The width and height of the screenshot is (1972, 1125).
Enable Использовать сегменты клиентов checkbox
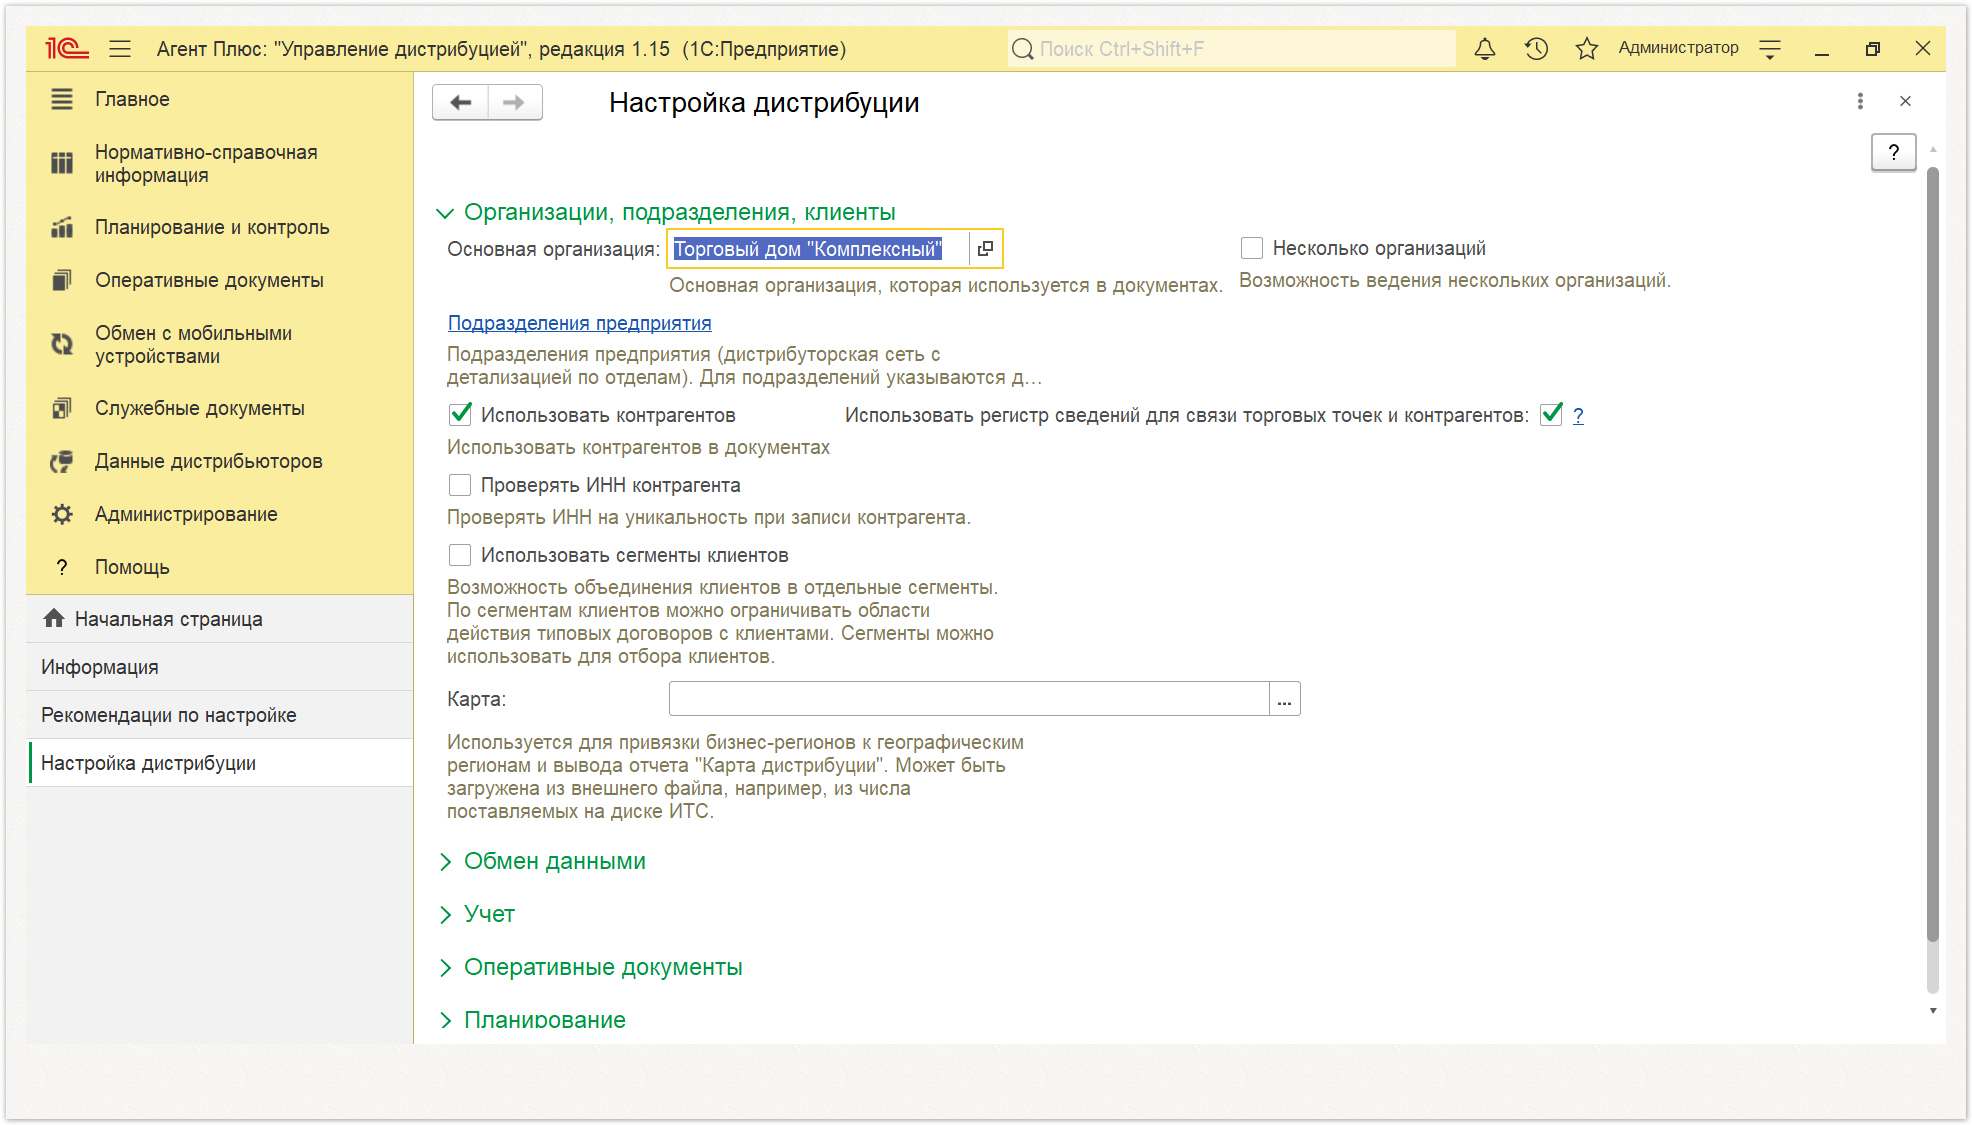click(460, 555)
